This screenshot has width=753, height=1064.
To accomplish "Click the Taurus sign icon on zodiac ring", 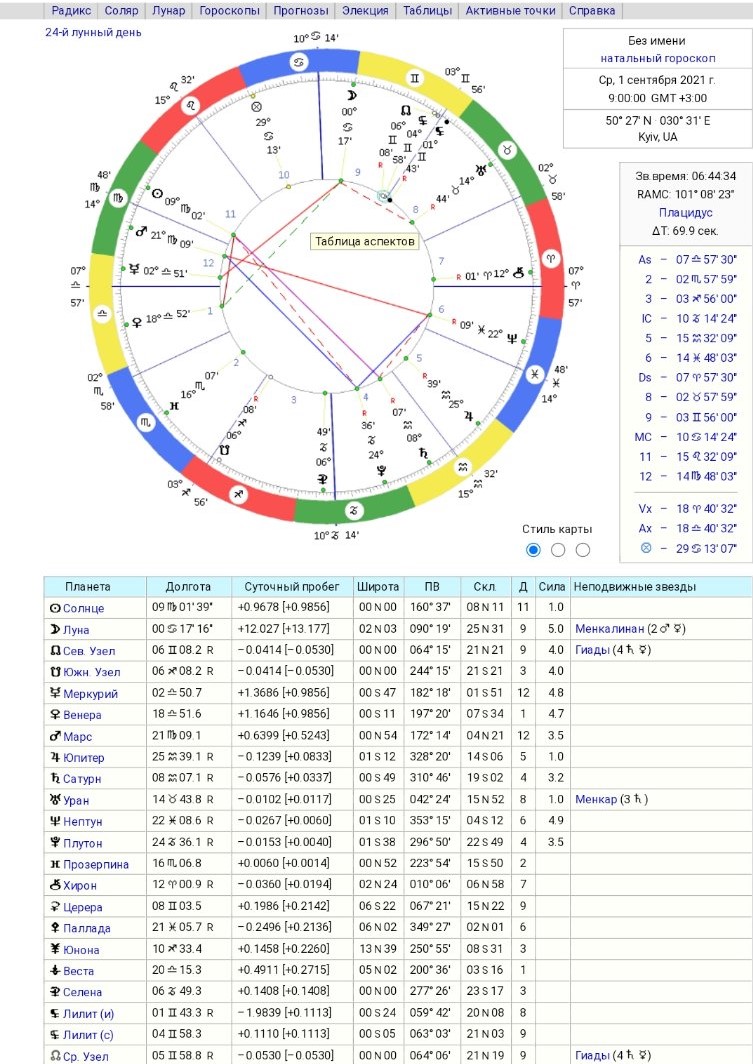I will point(507,150).
